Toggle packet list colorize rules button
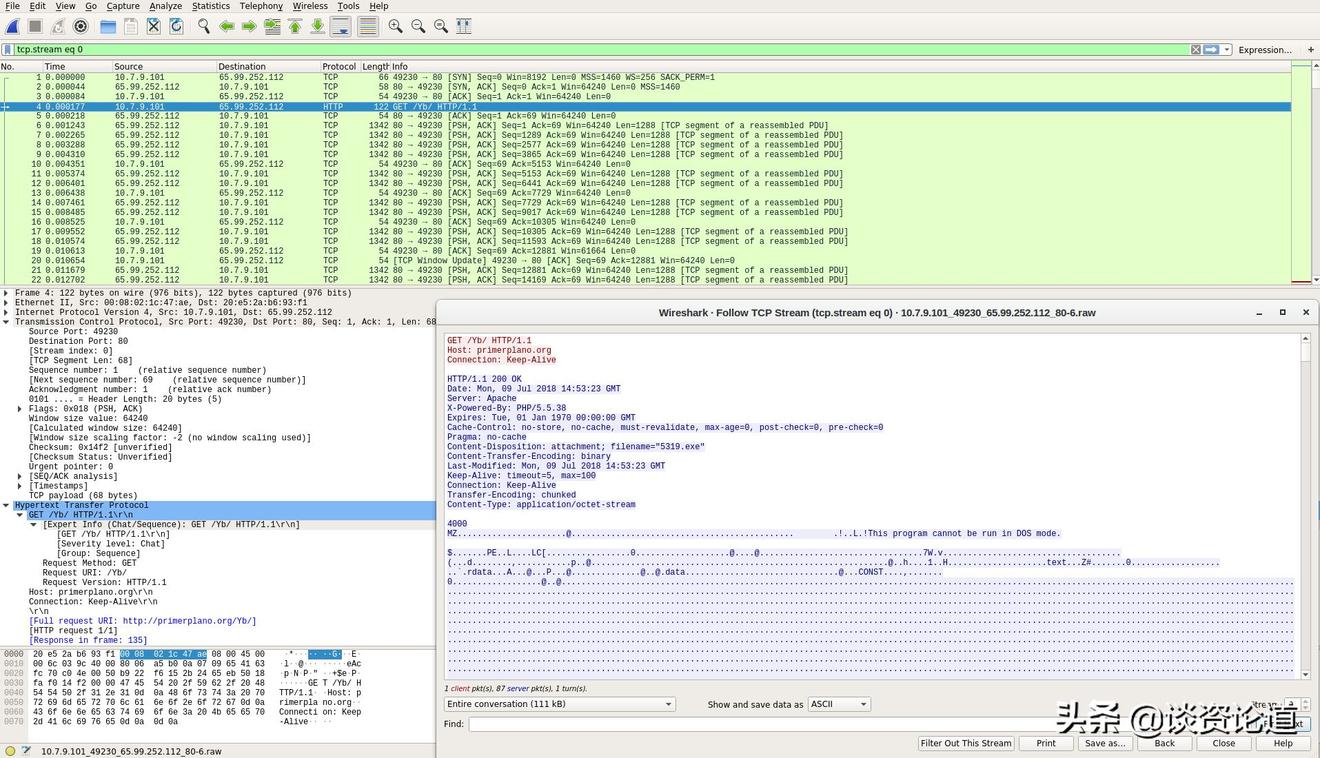This screenshot has height=758, width=1320. pyautogui.click(x=368, y=26)
